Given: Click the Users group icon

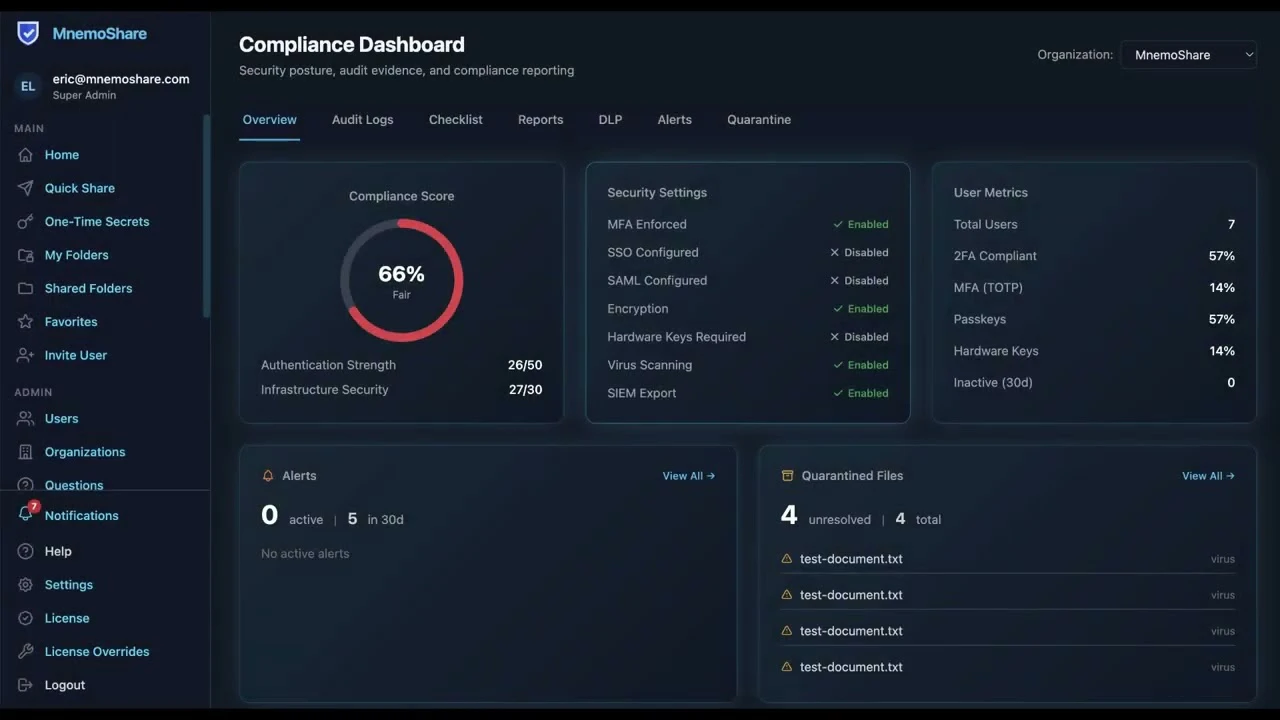Looking at the screenshot, I should pyautogui.click(x=26, y=419).
